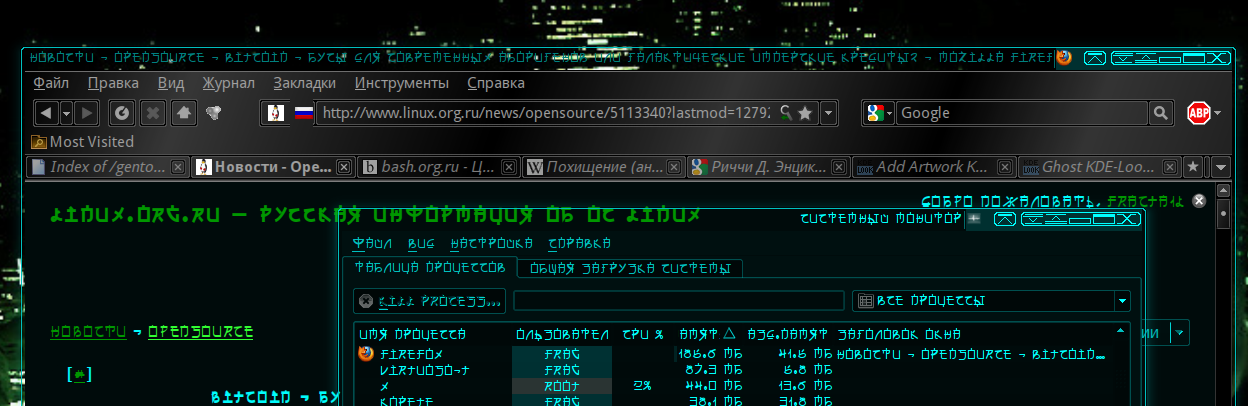Viewport: 1248px width, 406px height.
Task: Open the list-all-tabs dropdown arrow
Action: pyautogui.click(x=1220, y=166)
